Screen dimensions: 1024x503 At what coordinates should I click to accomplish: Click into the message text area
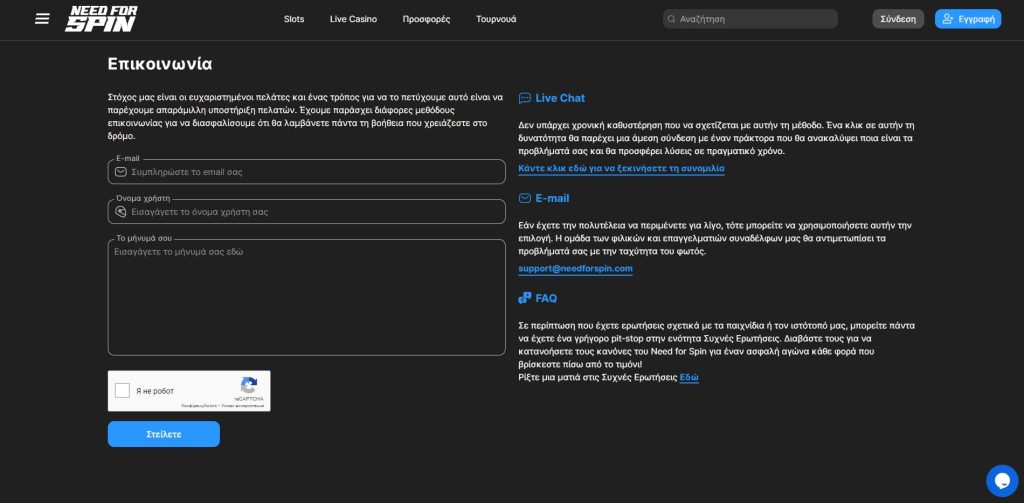pyautogui.click(x=306, y=298)
